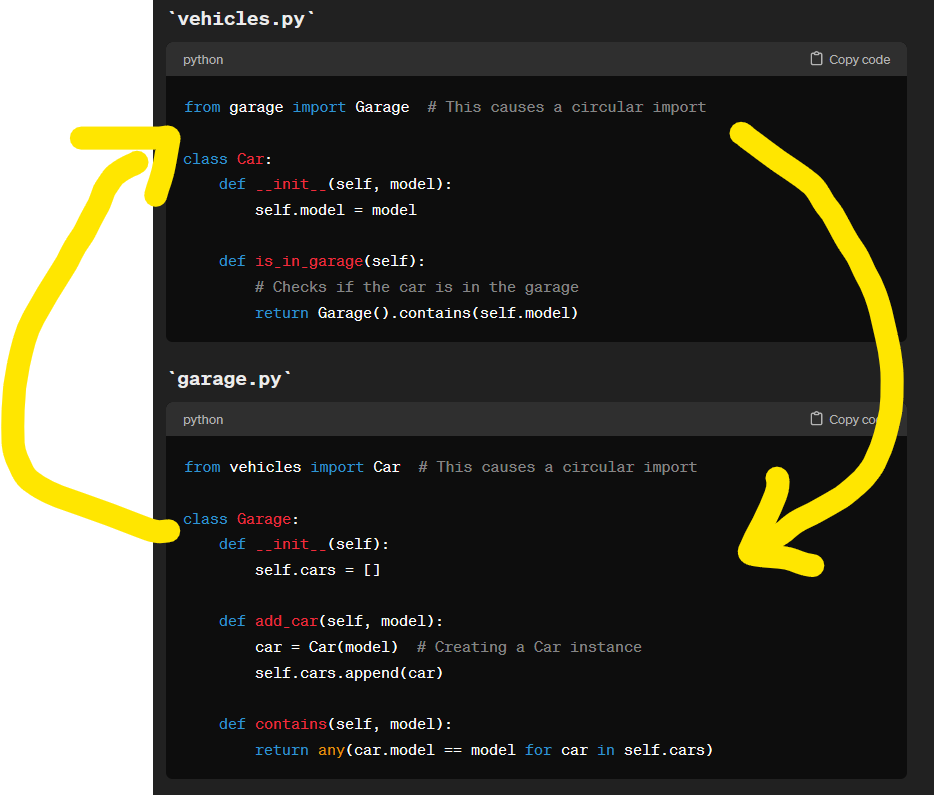Image resolution: width=934 pixels, height=795 pixels.
Task: Click the clipboard icon in the garage.py code block
Action: coord(816,419)
